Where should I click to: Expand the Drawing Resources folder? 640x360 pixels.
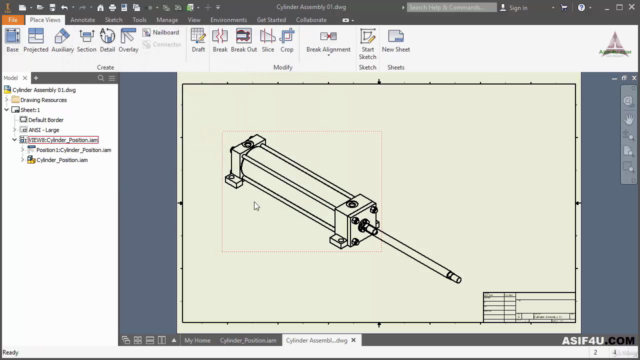pos(6,100)
